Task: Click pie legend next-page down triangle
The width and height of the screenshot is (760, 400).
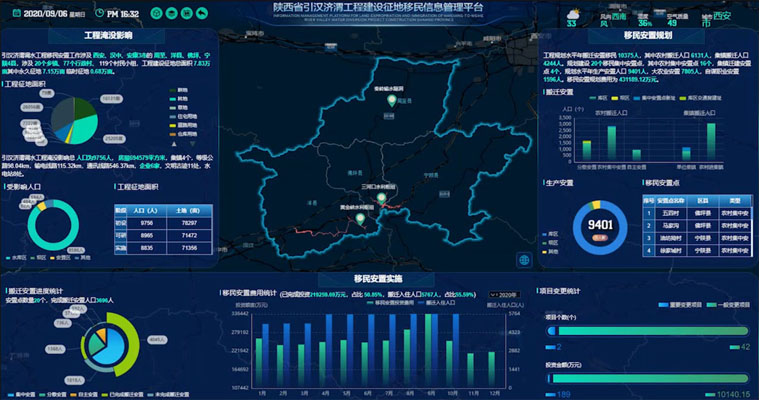Action: [192, 144]
